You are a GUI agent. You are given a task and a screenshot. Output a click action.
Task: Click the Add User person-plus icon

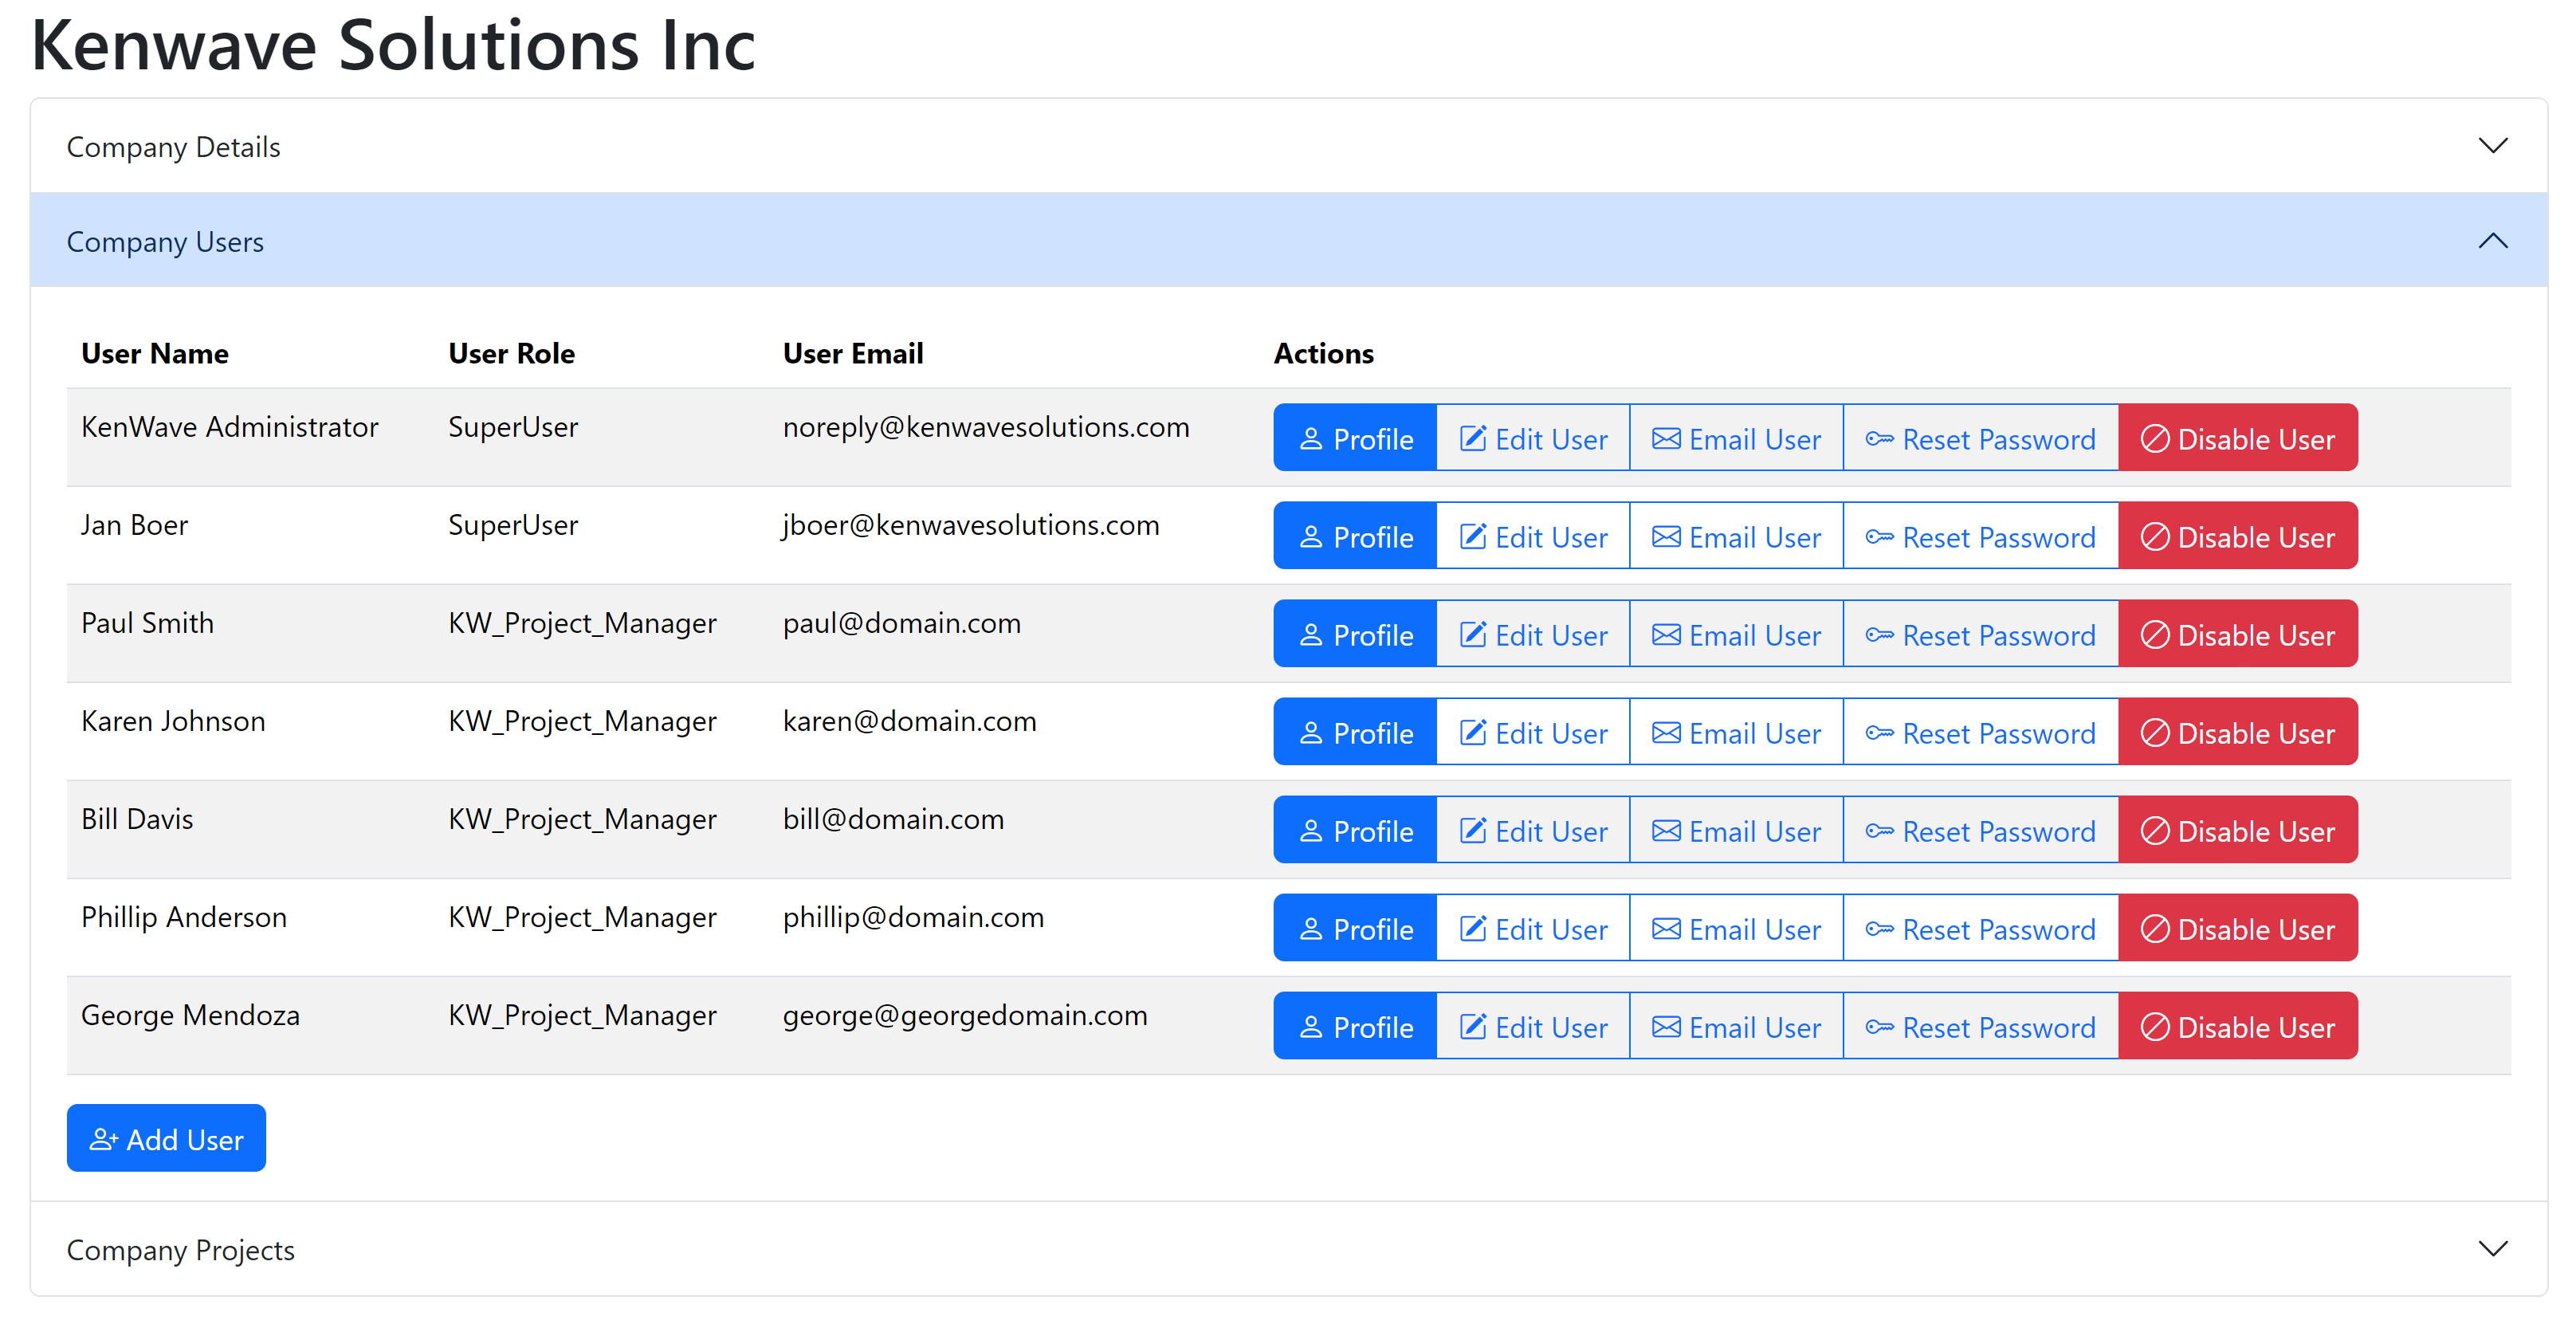[x=105, y=1138]
